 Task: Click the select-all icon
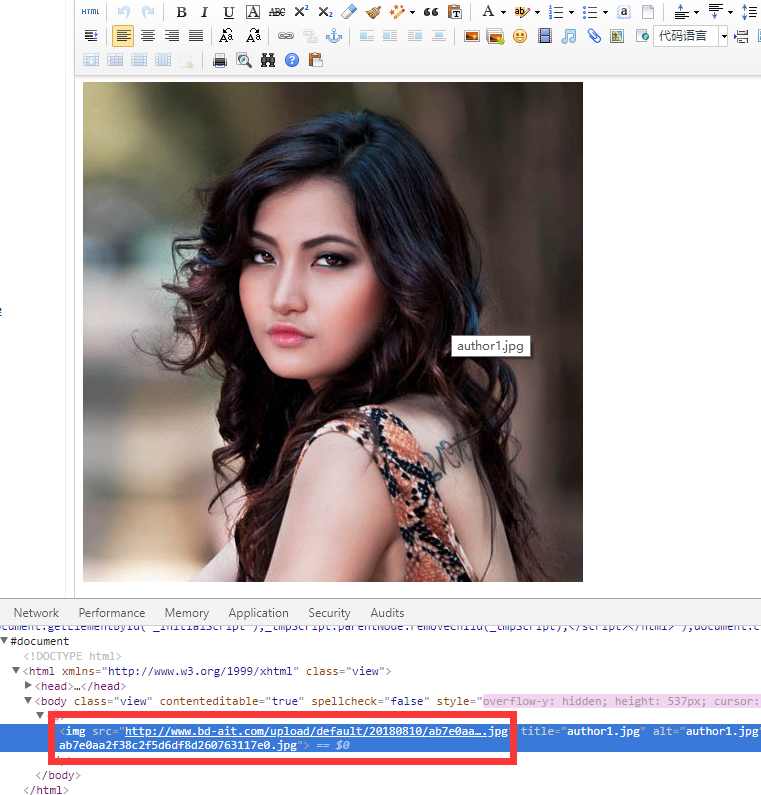tap(624, 12)
